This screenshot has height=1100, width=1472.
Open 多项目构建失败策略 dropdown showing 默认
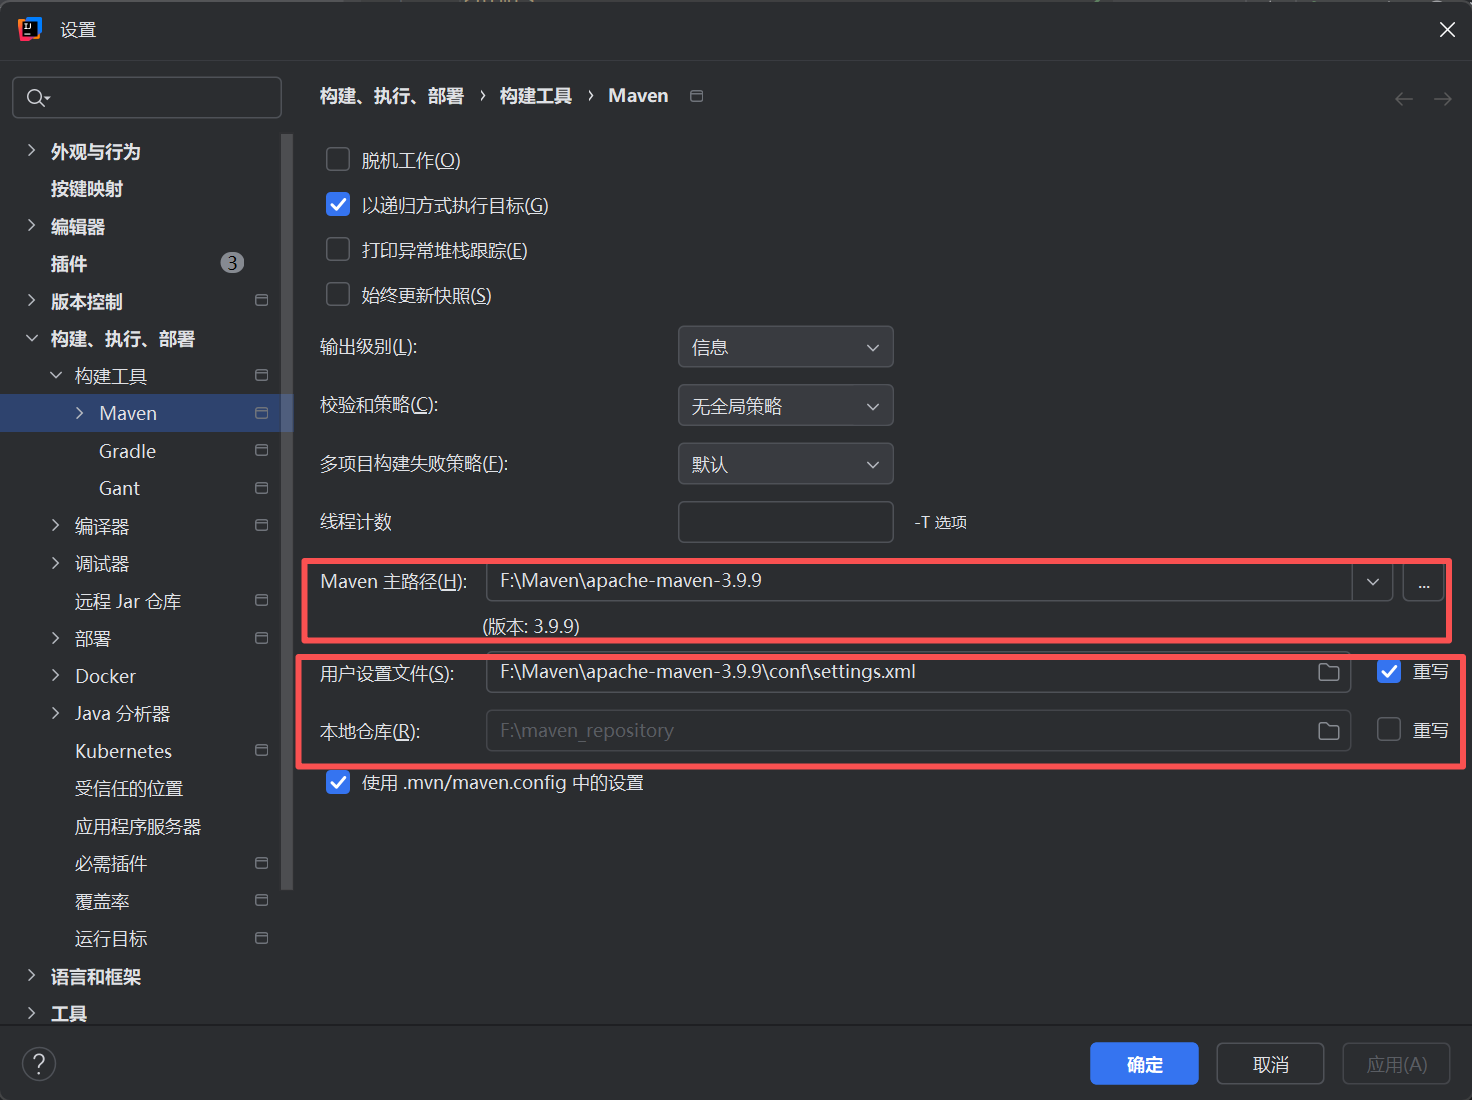785,464
